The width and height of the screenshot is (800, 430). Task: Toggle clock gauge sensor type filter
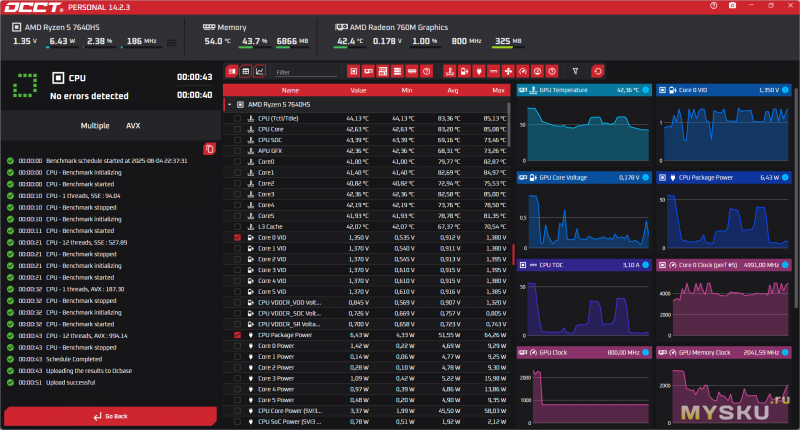tap(522, 71)
